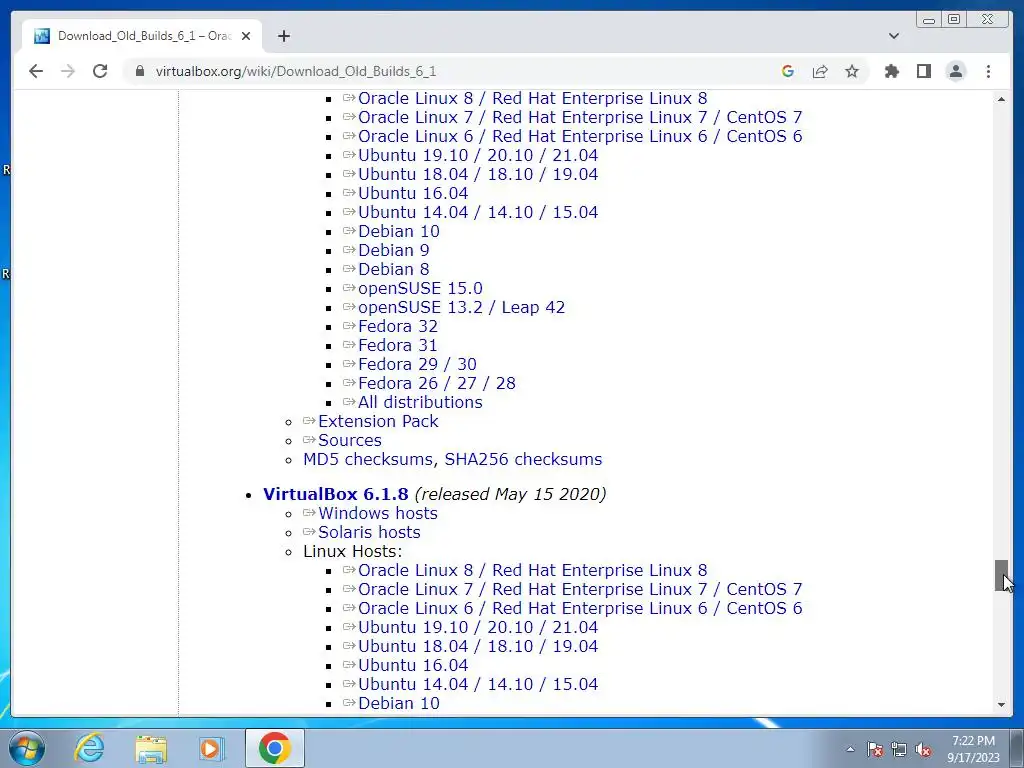Viewport: 1024px width, 768px height.
Task: Open Fedora 26 / 27 / 28 link
Action: (436, 383)
